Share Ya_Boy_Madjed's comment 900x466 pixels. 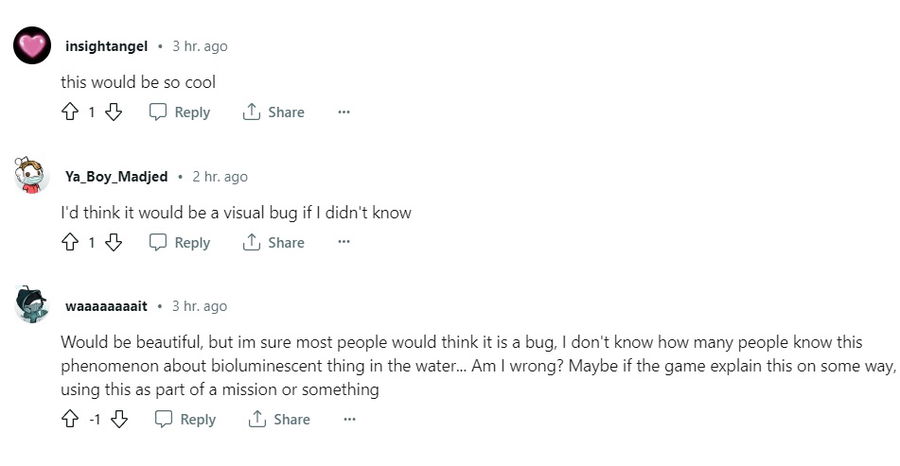273,242
